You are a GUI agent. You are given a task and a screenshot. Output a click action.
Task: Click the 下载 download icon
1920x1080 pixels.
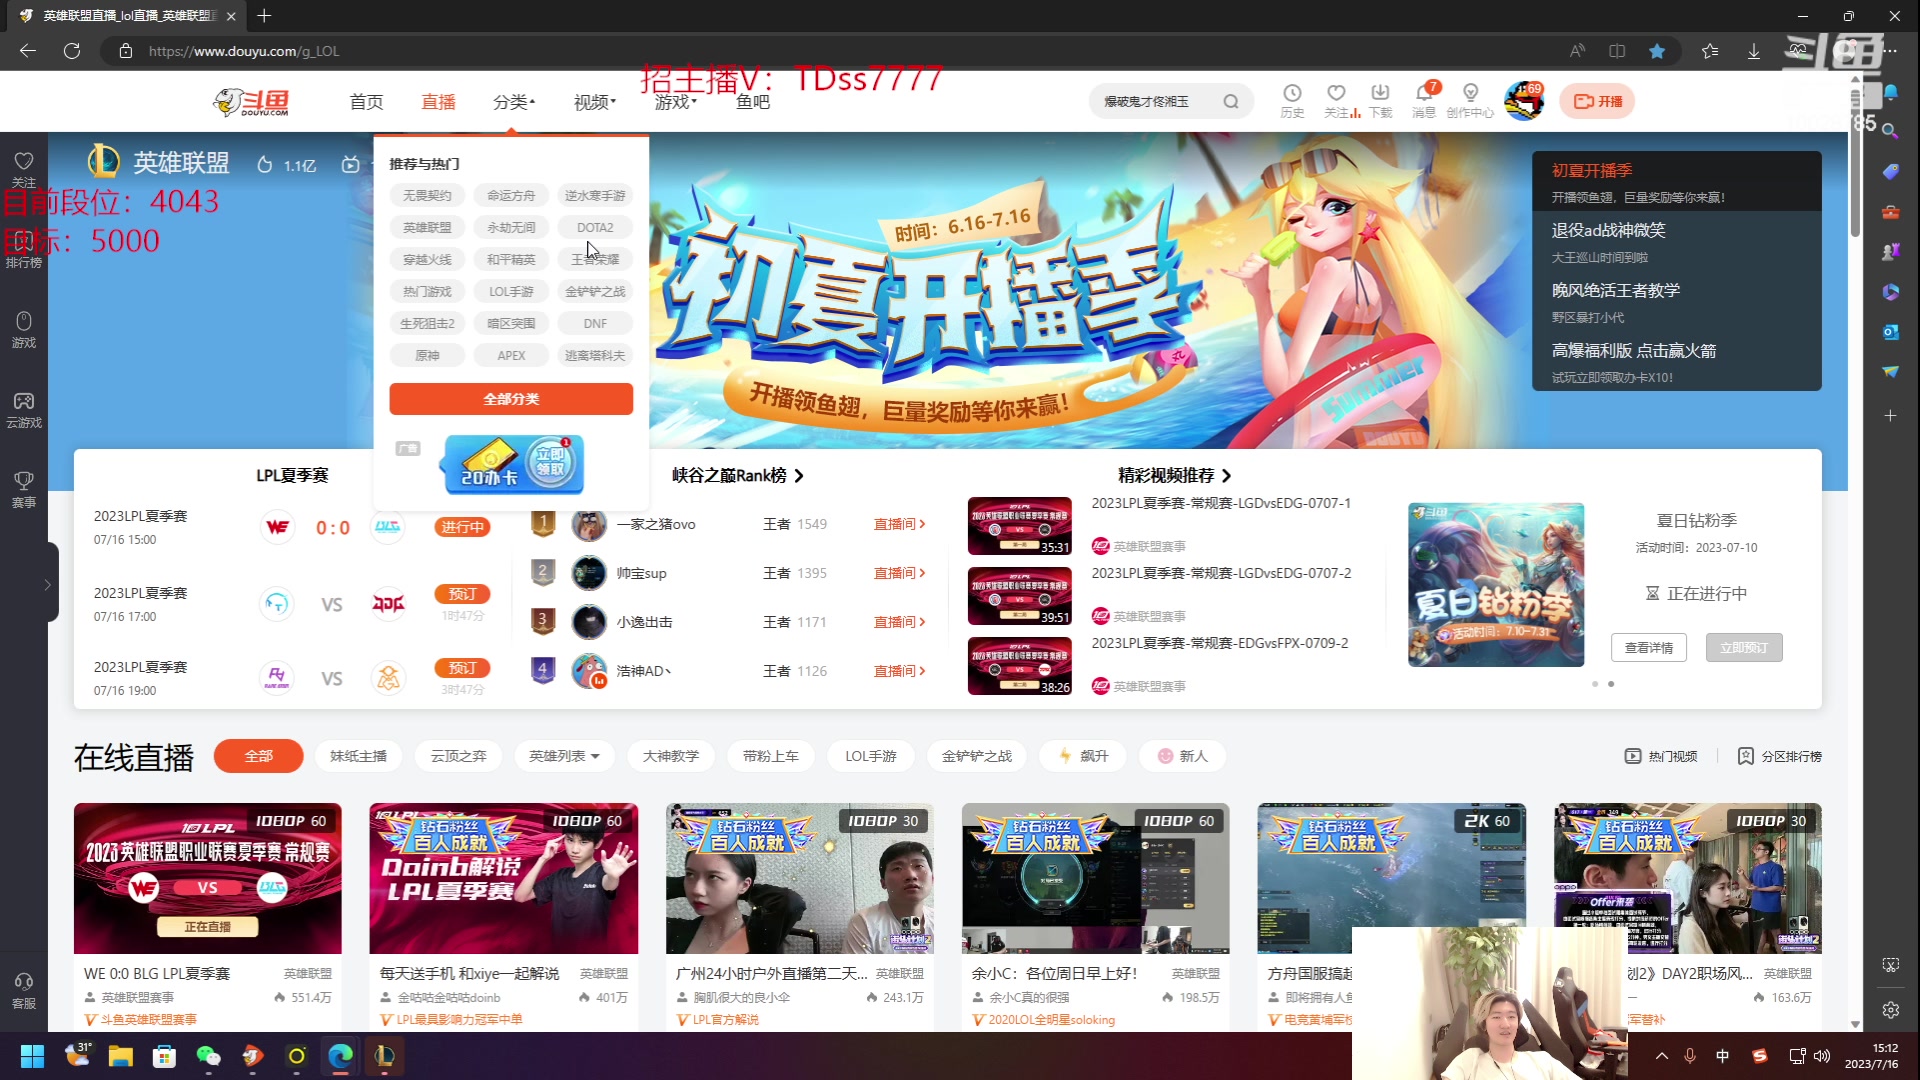(x=1380, y=101)
